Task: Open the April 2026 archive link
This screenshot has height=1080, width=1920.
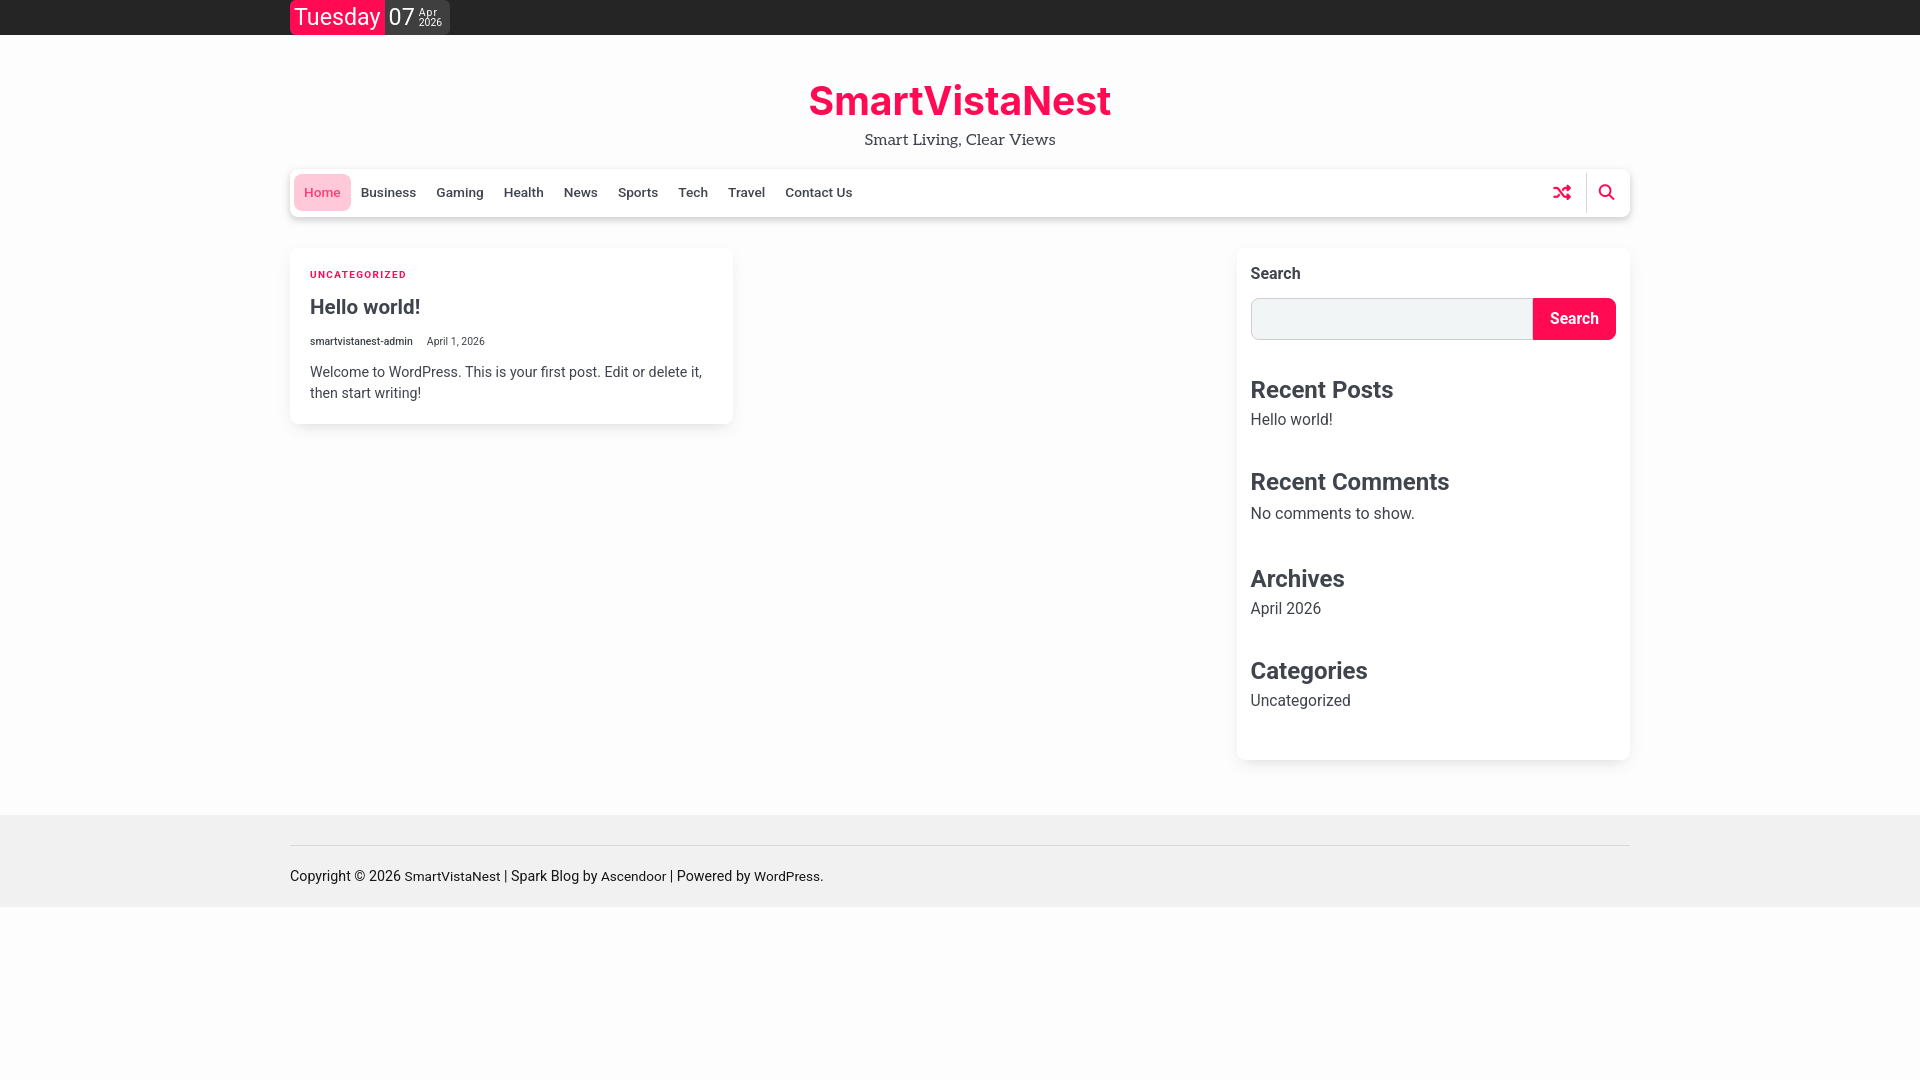Action: [1286, 609]
